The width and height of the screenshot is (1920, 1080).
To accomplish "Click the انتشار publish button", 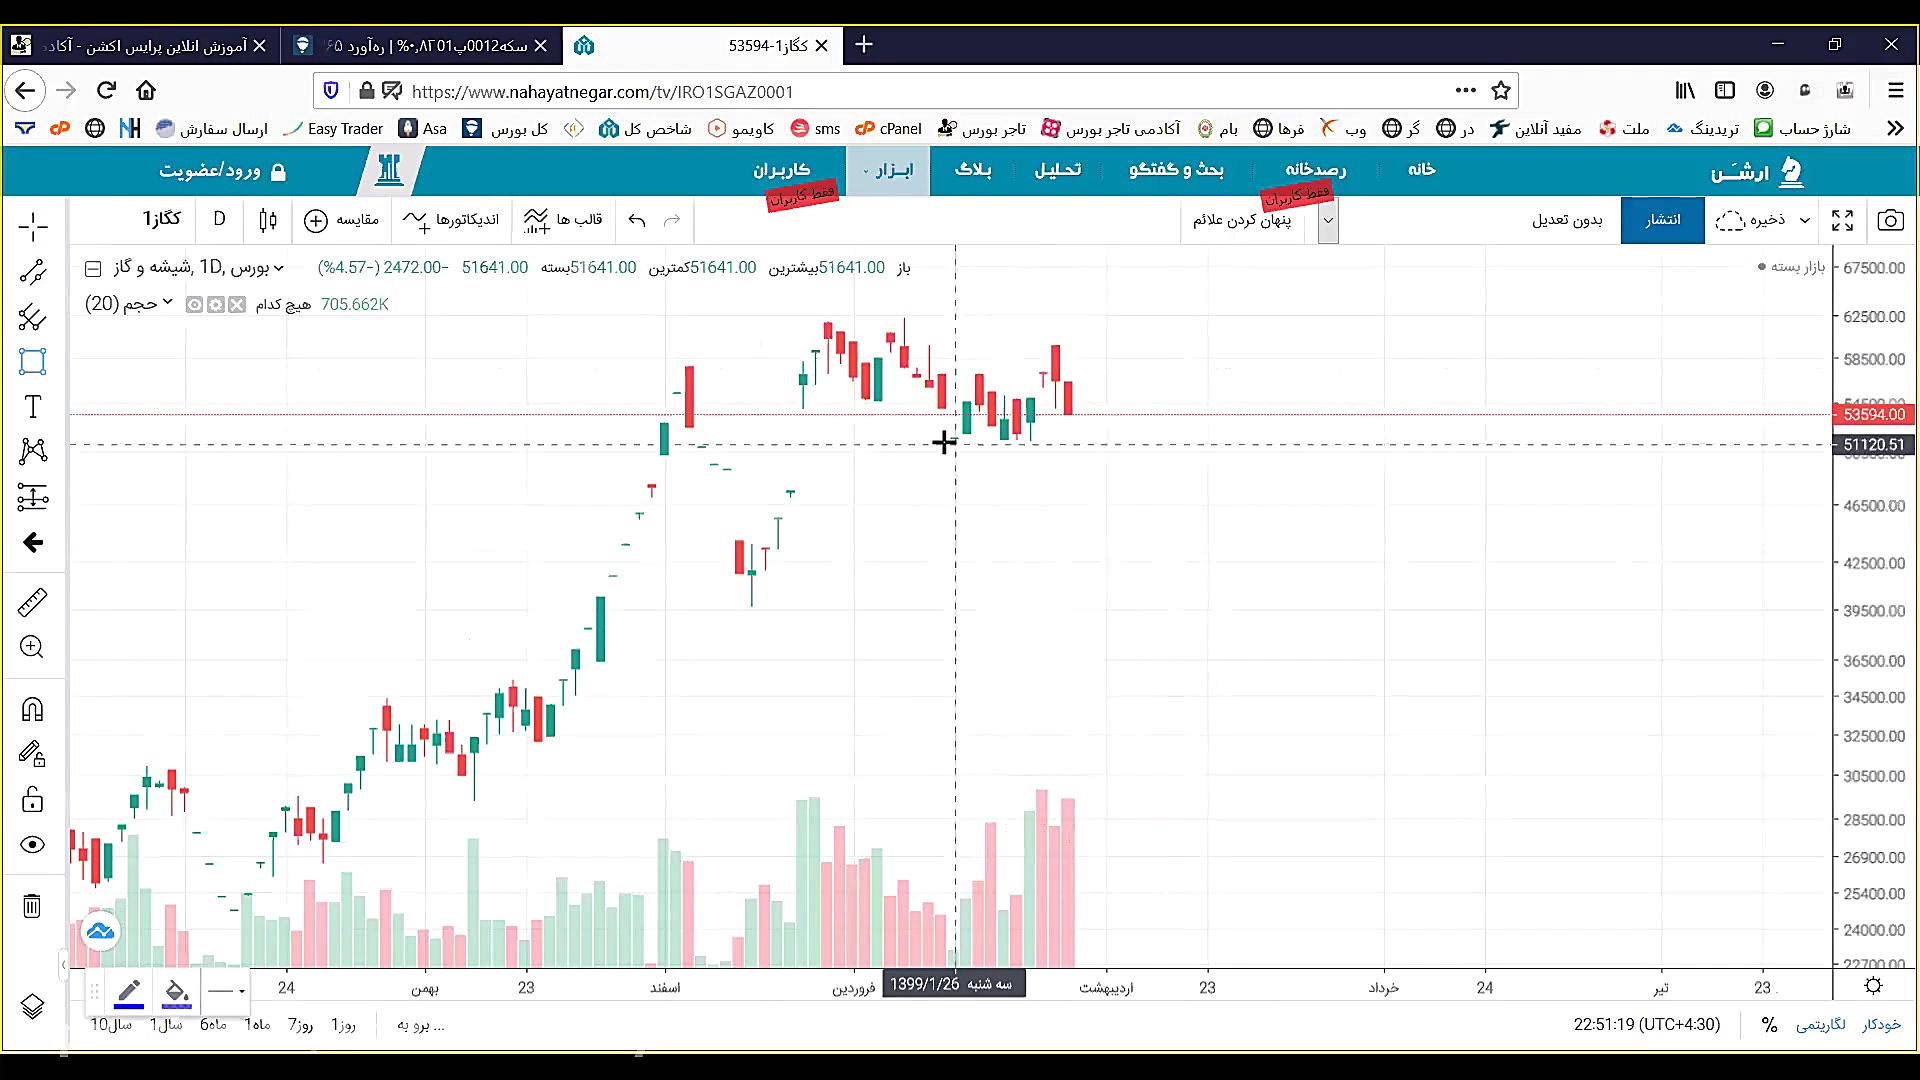I will [1662, 220].
